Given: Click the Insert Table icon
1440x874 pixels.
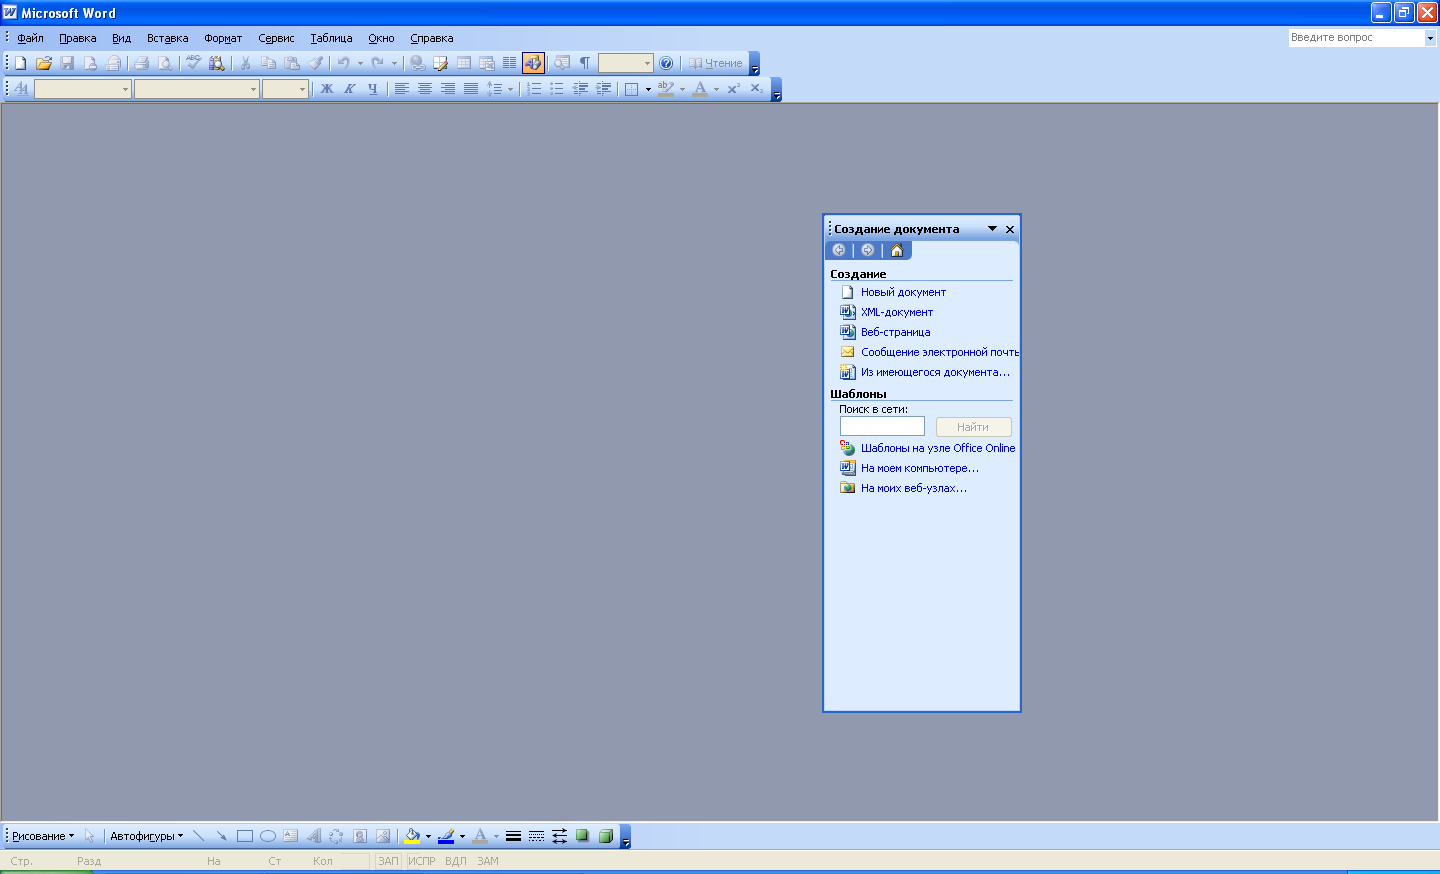Looking at the screenshot, I should pos(463,63).
